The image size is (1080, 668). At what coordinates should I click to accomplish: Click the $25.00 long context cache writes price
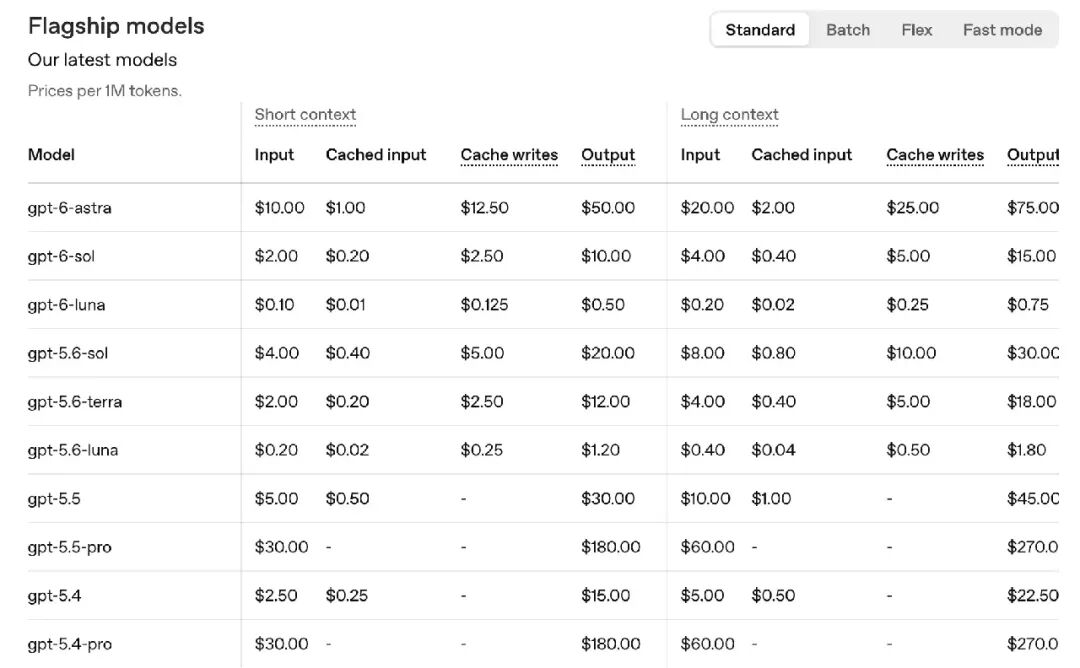pos(912,207)
